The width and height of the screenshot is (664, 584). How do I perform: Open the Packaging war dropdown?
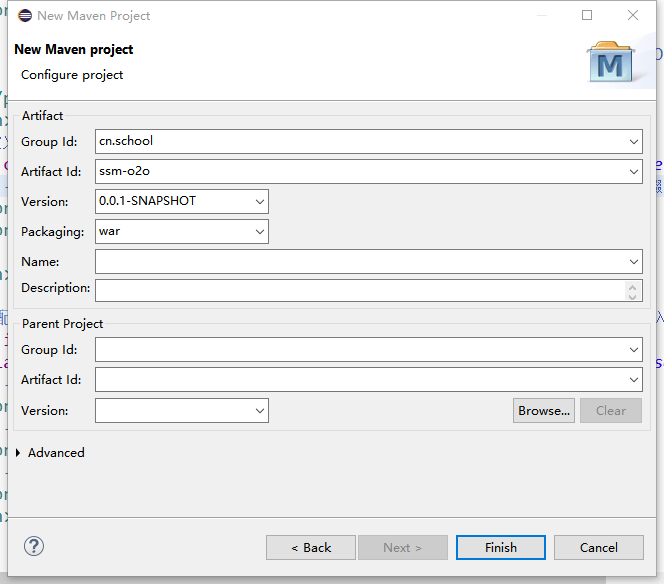tap(260, 232)
